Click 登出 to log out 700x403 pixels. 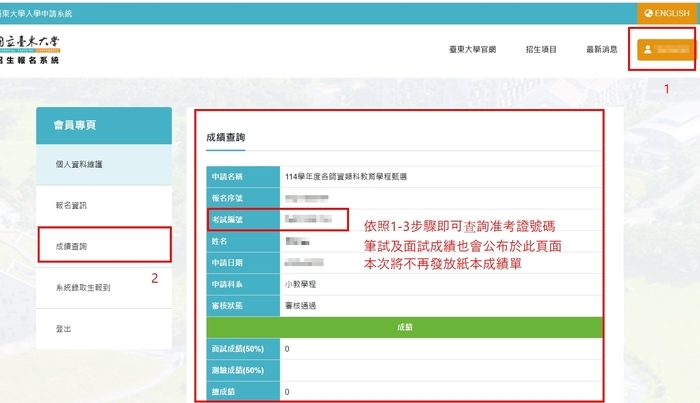64,329
